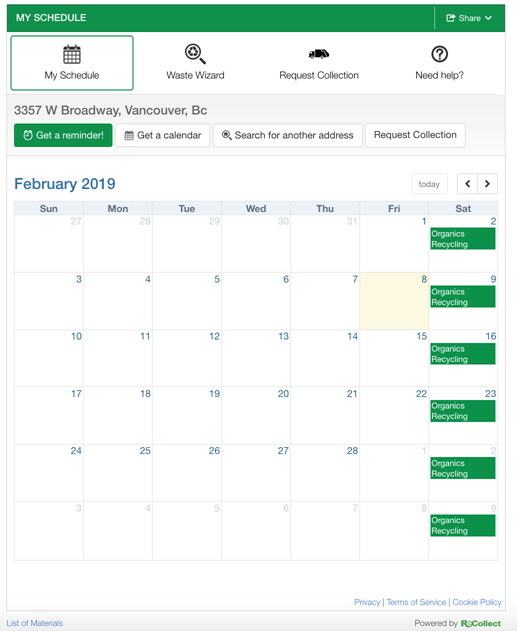Go to next month with right chevron
This screenshot has width=517, height=631.
click(487, 184)
